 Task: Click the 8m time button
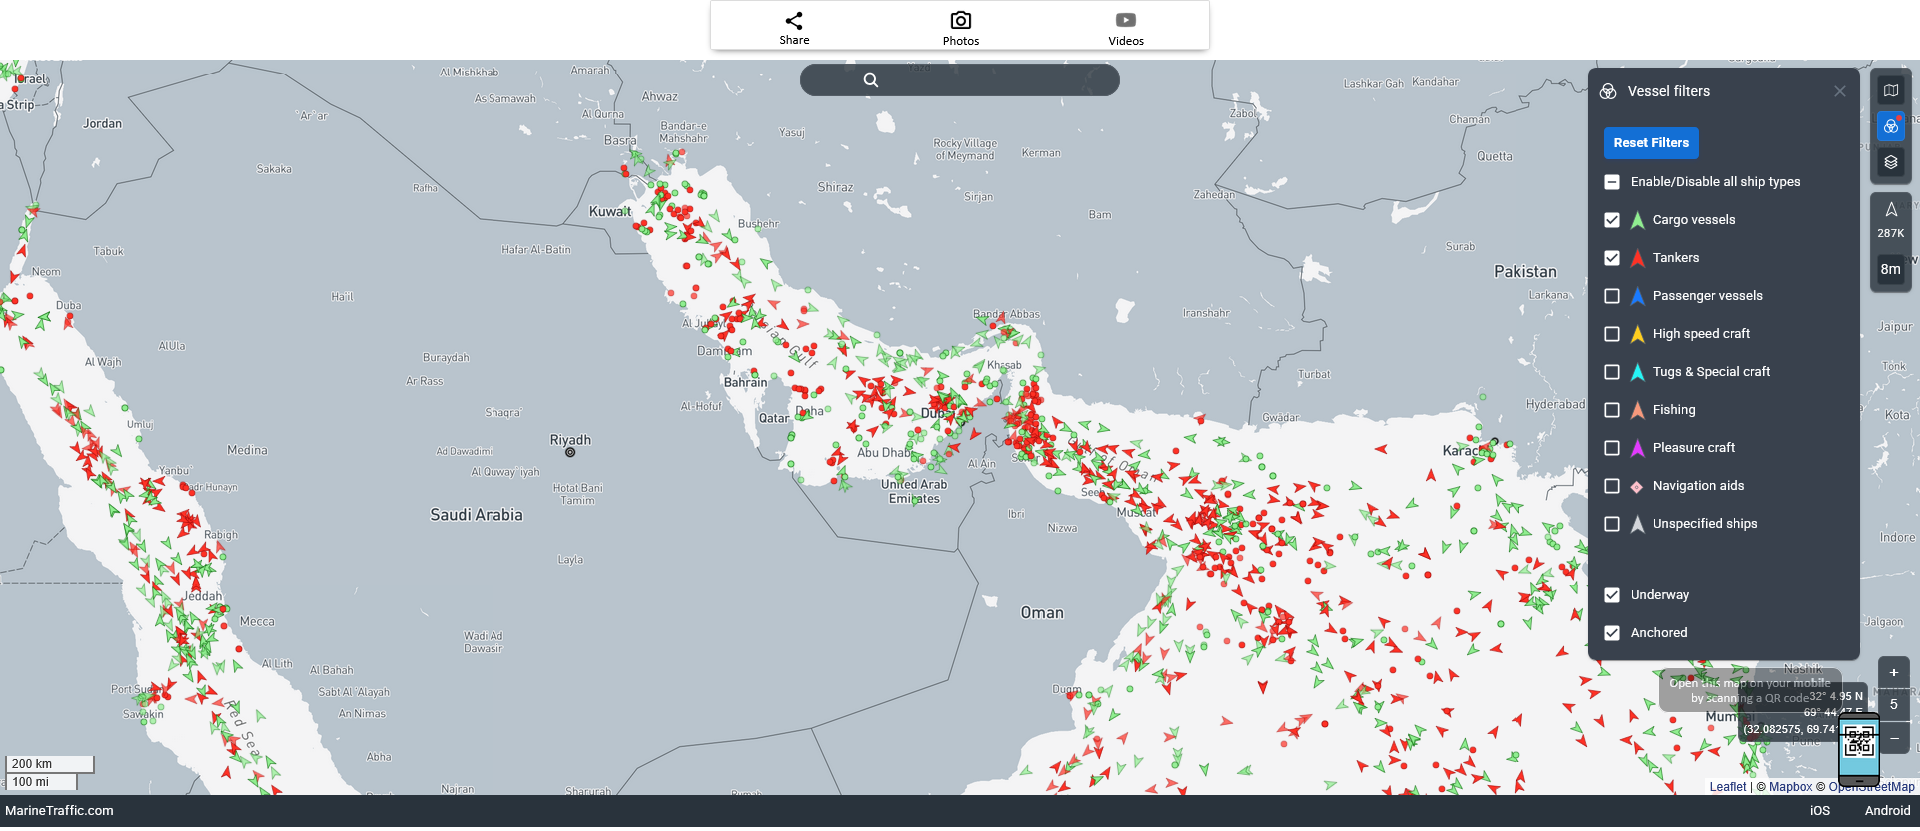(1890, 269)
